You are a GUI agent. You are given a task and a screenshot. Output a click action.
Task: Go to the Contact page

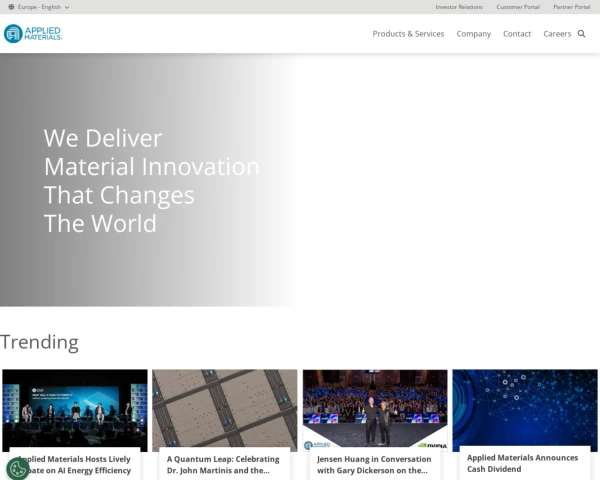click(517, 34)
